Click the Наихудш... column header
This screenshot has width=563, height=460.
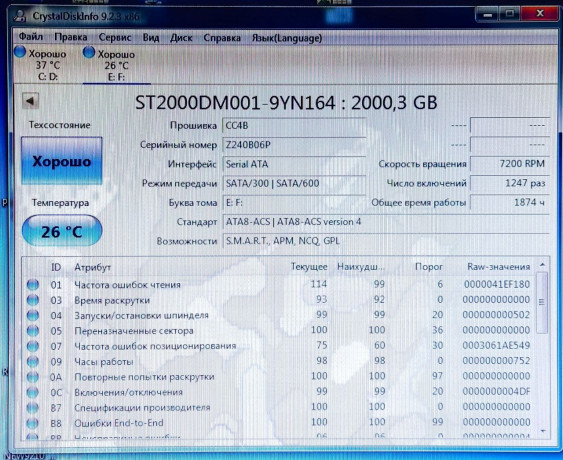[x=360, y=267]
